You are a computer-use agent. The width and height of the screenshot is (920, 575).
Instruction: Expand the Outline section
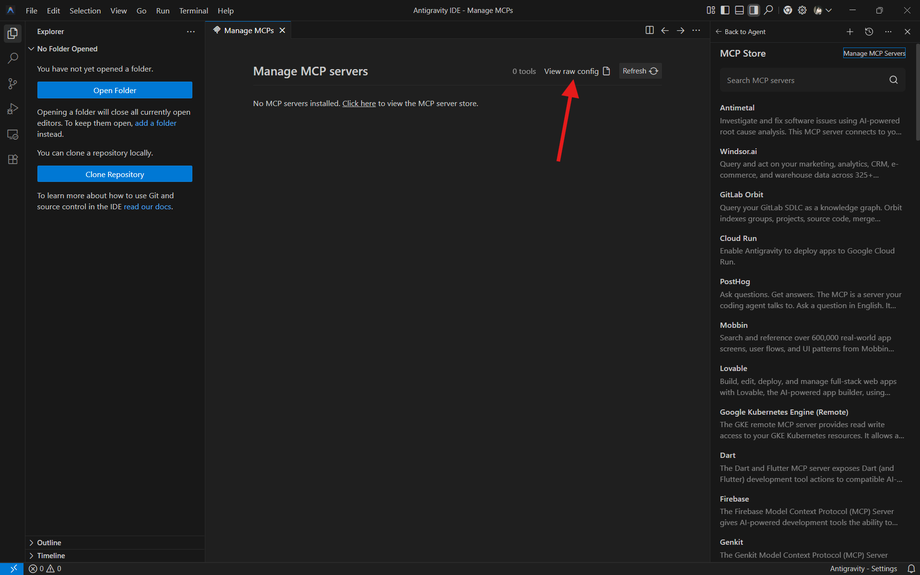[x=115, y=543]
